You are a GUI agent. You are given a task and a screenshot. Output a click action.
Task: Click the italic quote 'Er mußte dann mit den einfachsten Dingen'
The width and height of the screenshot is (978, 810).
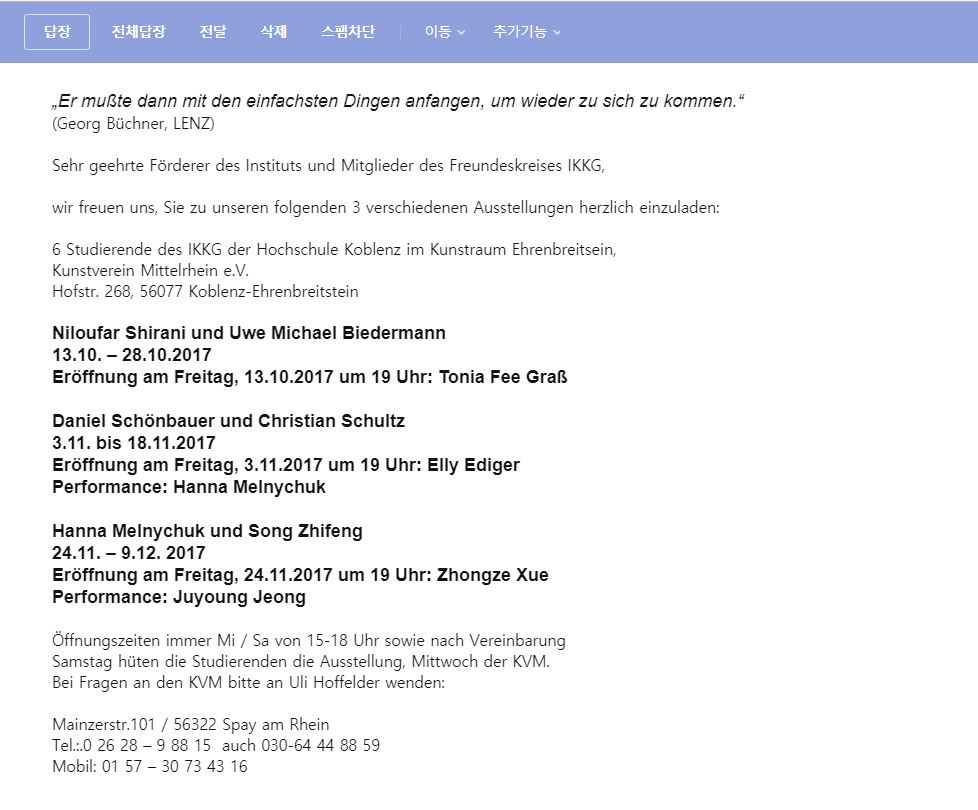pos(398,101)
